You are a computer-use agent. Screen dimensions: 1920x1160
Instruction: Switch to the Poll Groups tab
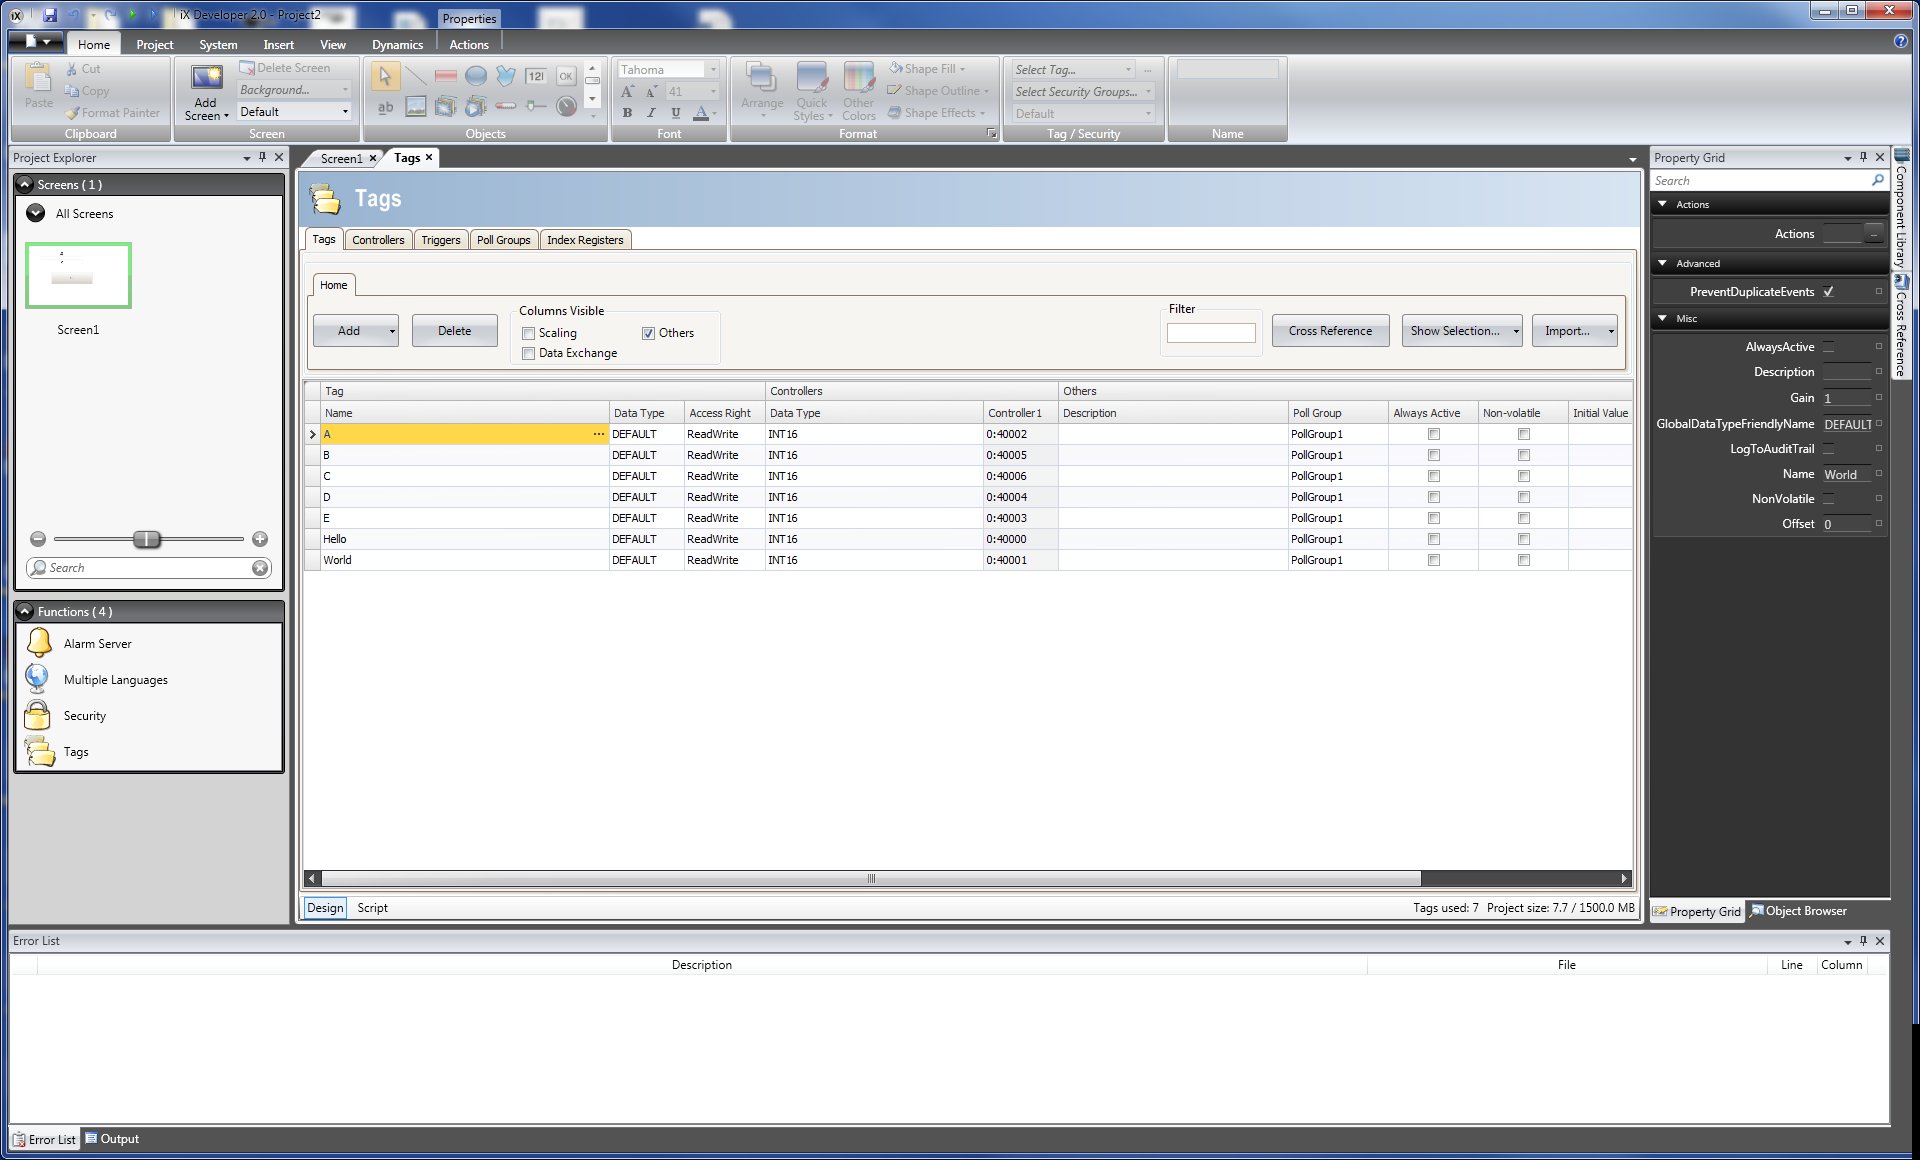(x=503, y=240)
